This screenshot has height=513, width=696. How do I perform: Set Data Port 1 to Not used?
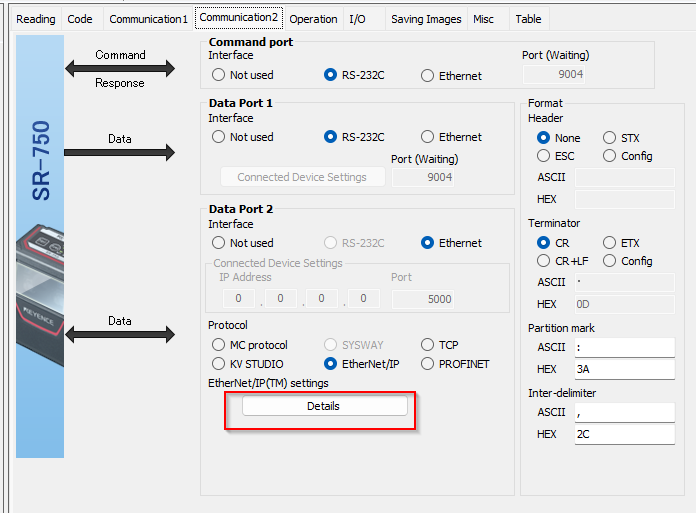(x=243, y=137)
